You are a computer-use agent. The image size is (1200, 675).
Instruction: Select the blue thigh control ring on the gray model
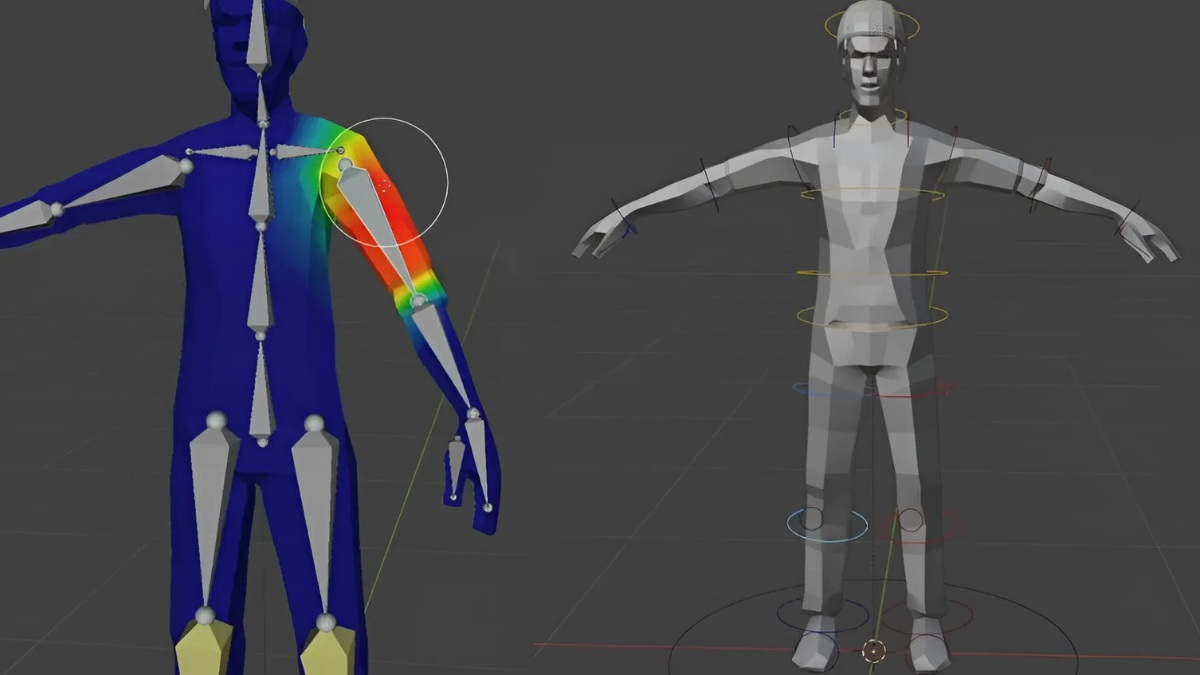832,390
